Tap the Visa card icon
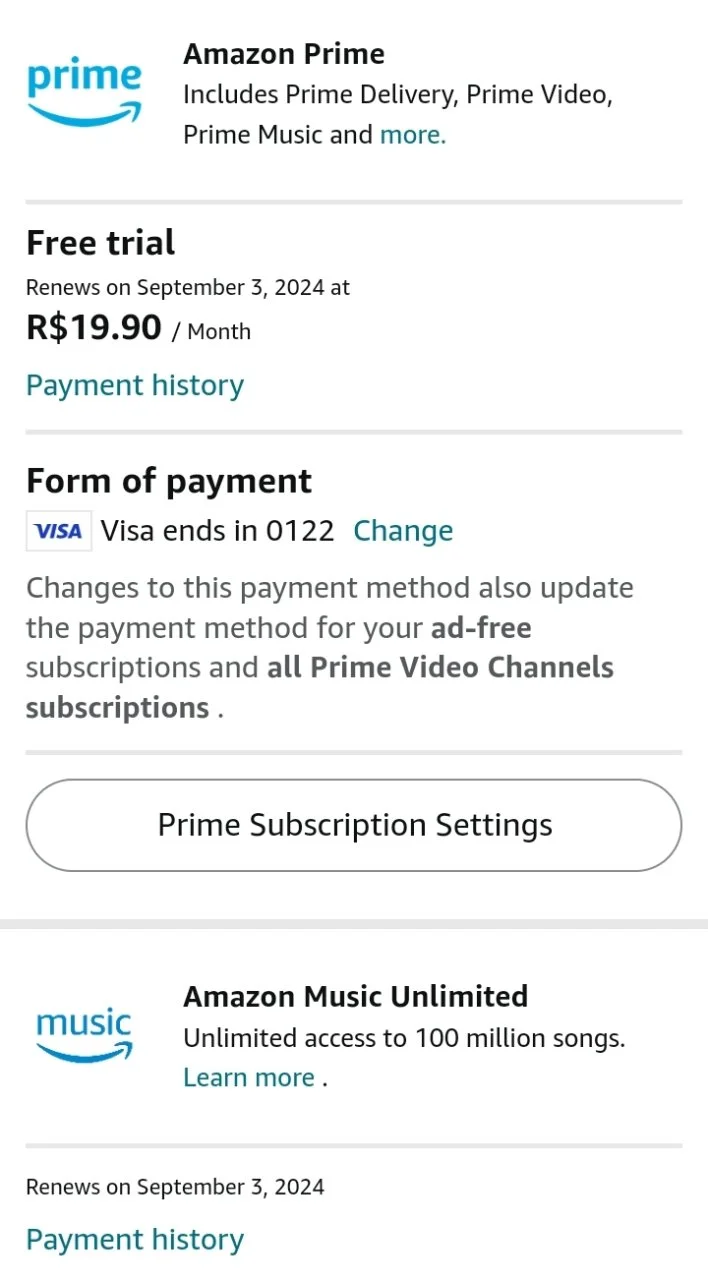This screenshot has width=708, height=1280. (59, 531)
